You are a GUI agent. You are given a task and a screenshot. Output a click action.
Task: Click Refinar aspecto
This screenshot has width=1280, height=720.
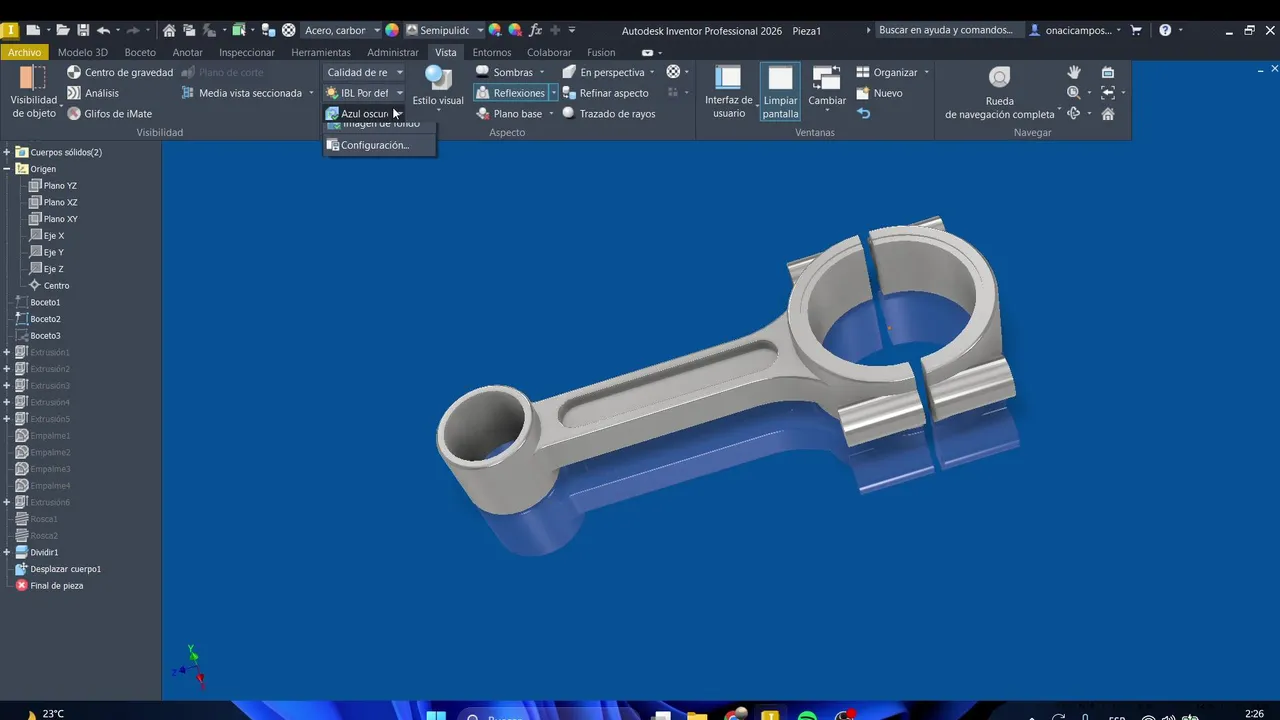(605, 93)
